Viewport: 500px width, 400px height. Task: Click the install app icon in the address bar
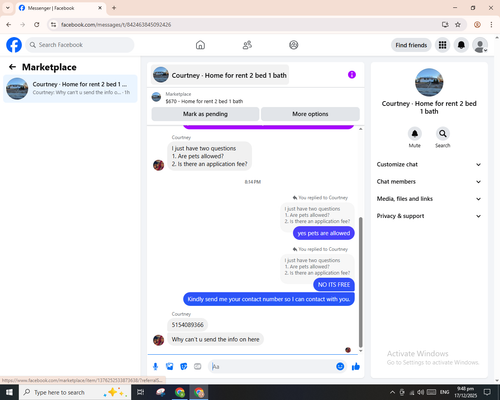pyautogui.click(x=445, y=25)
